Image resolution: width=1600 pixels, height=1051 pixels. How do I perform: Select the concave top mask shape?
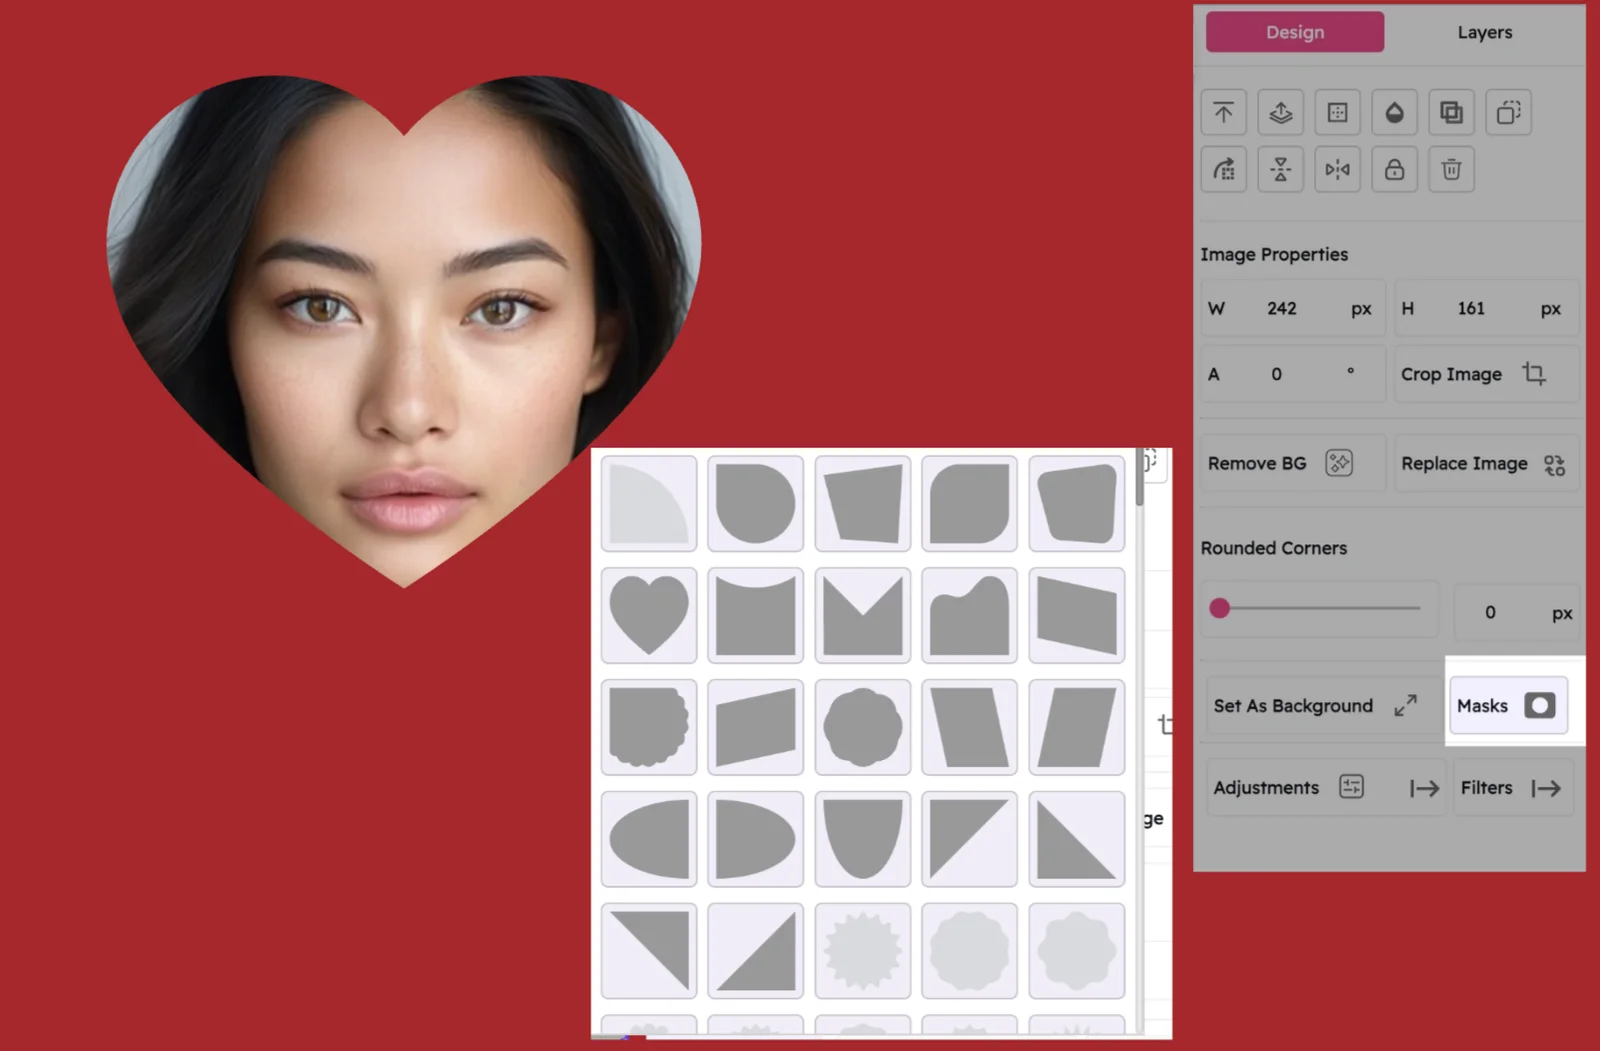(x=755, y=615)
